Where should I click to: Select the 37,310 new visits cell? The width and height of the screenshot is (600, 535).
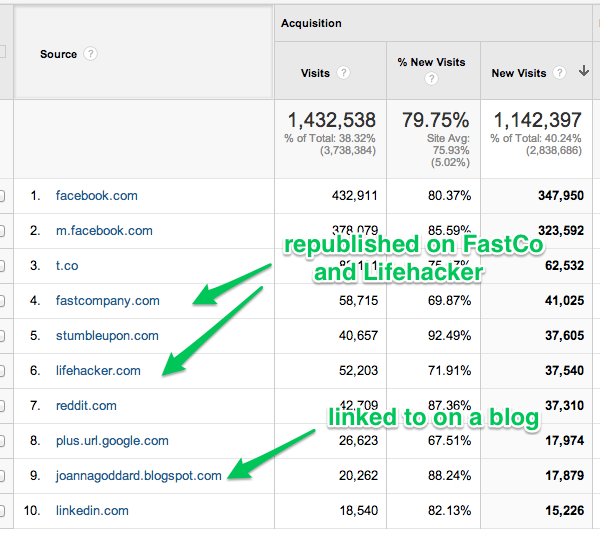point(564,406)
